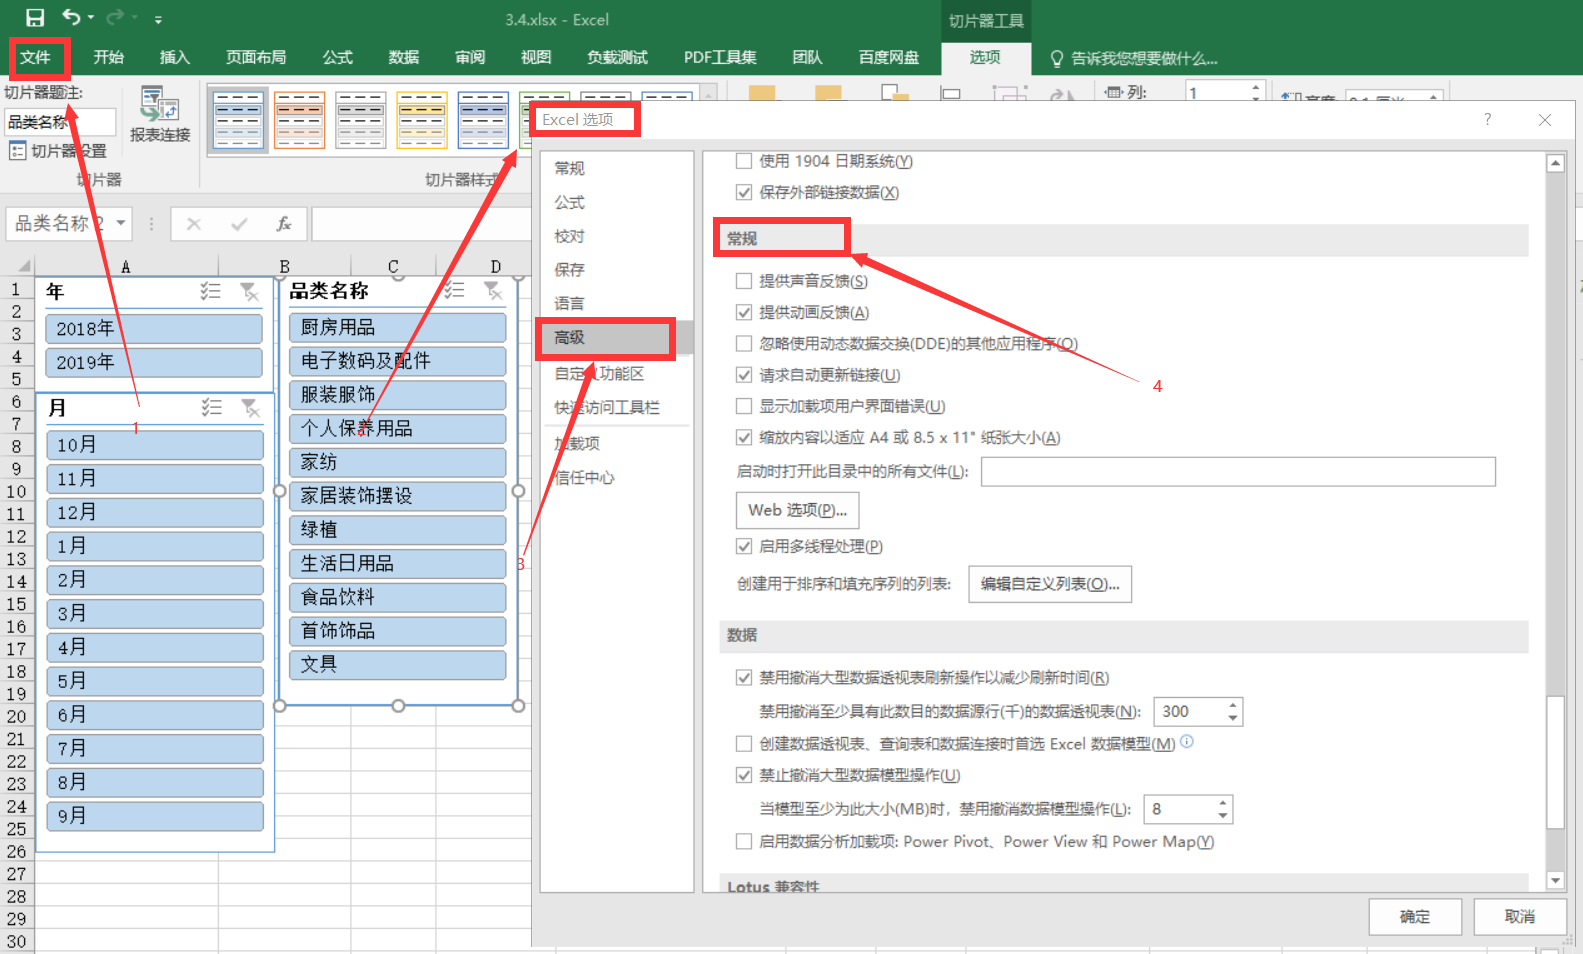Clear filter icon on 品类名称 slicer
Viewport: 1583px width, 954px height.
coord(493,290)
